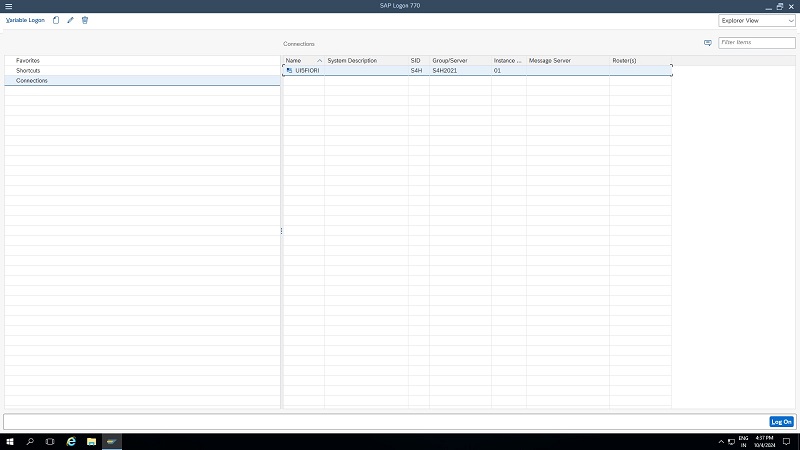Click the Router(s) column header
Viewport: 800px width, 450px height.
pos(640,60)
